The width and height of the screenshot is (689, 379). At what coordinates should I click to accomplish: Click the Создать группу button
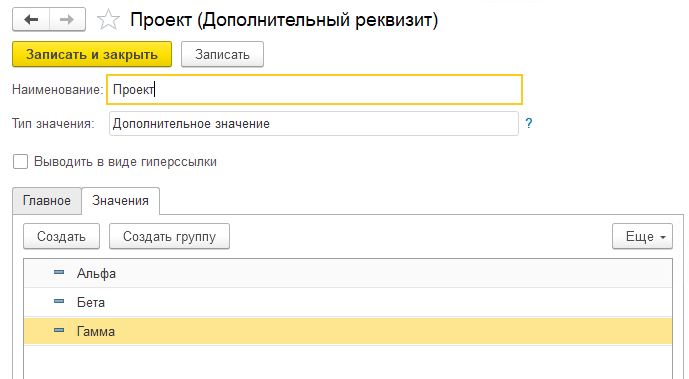(x=169, y=236)
